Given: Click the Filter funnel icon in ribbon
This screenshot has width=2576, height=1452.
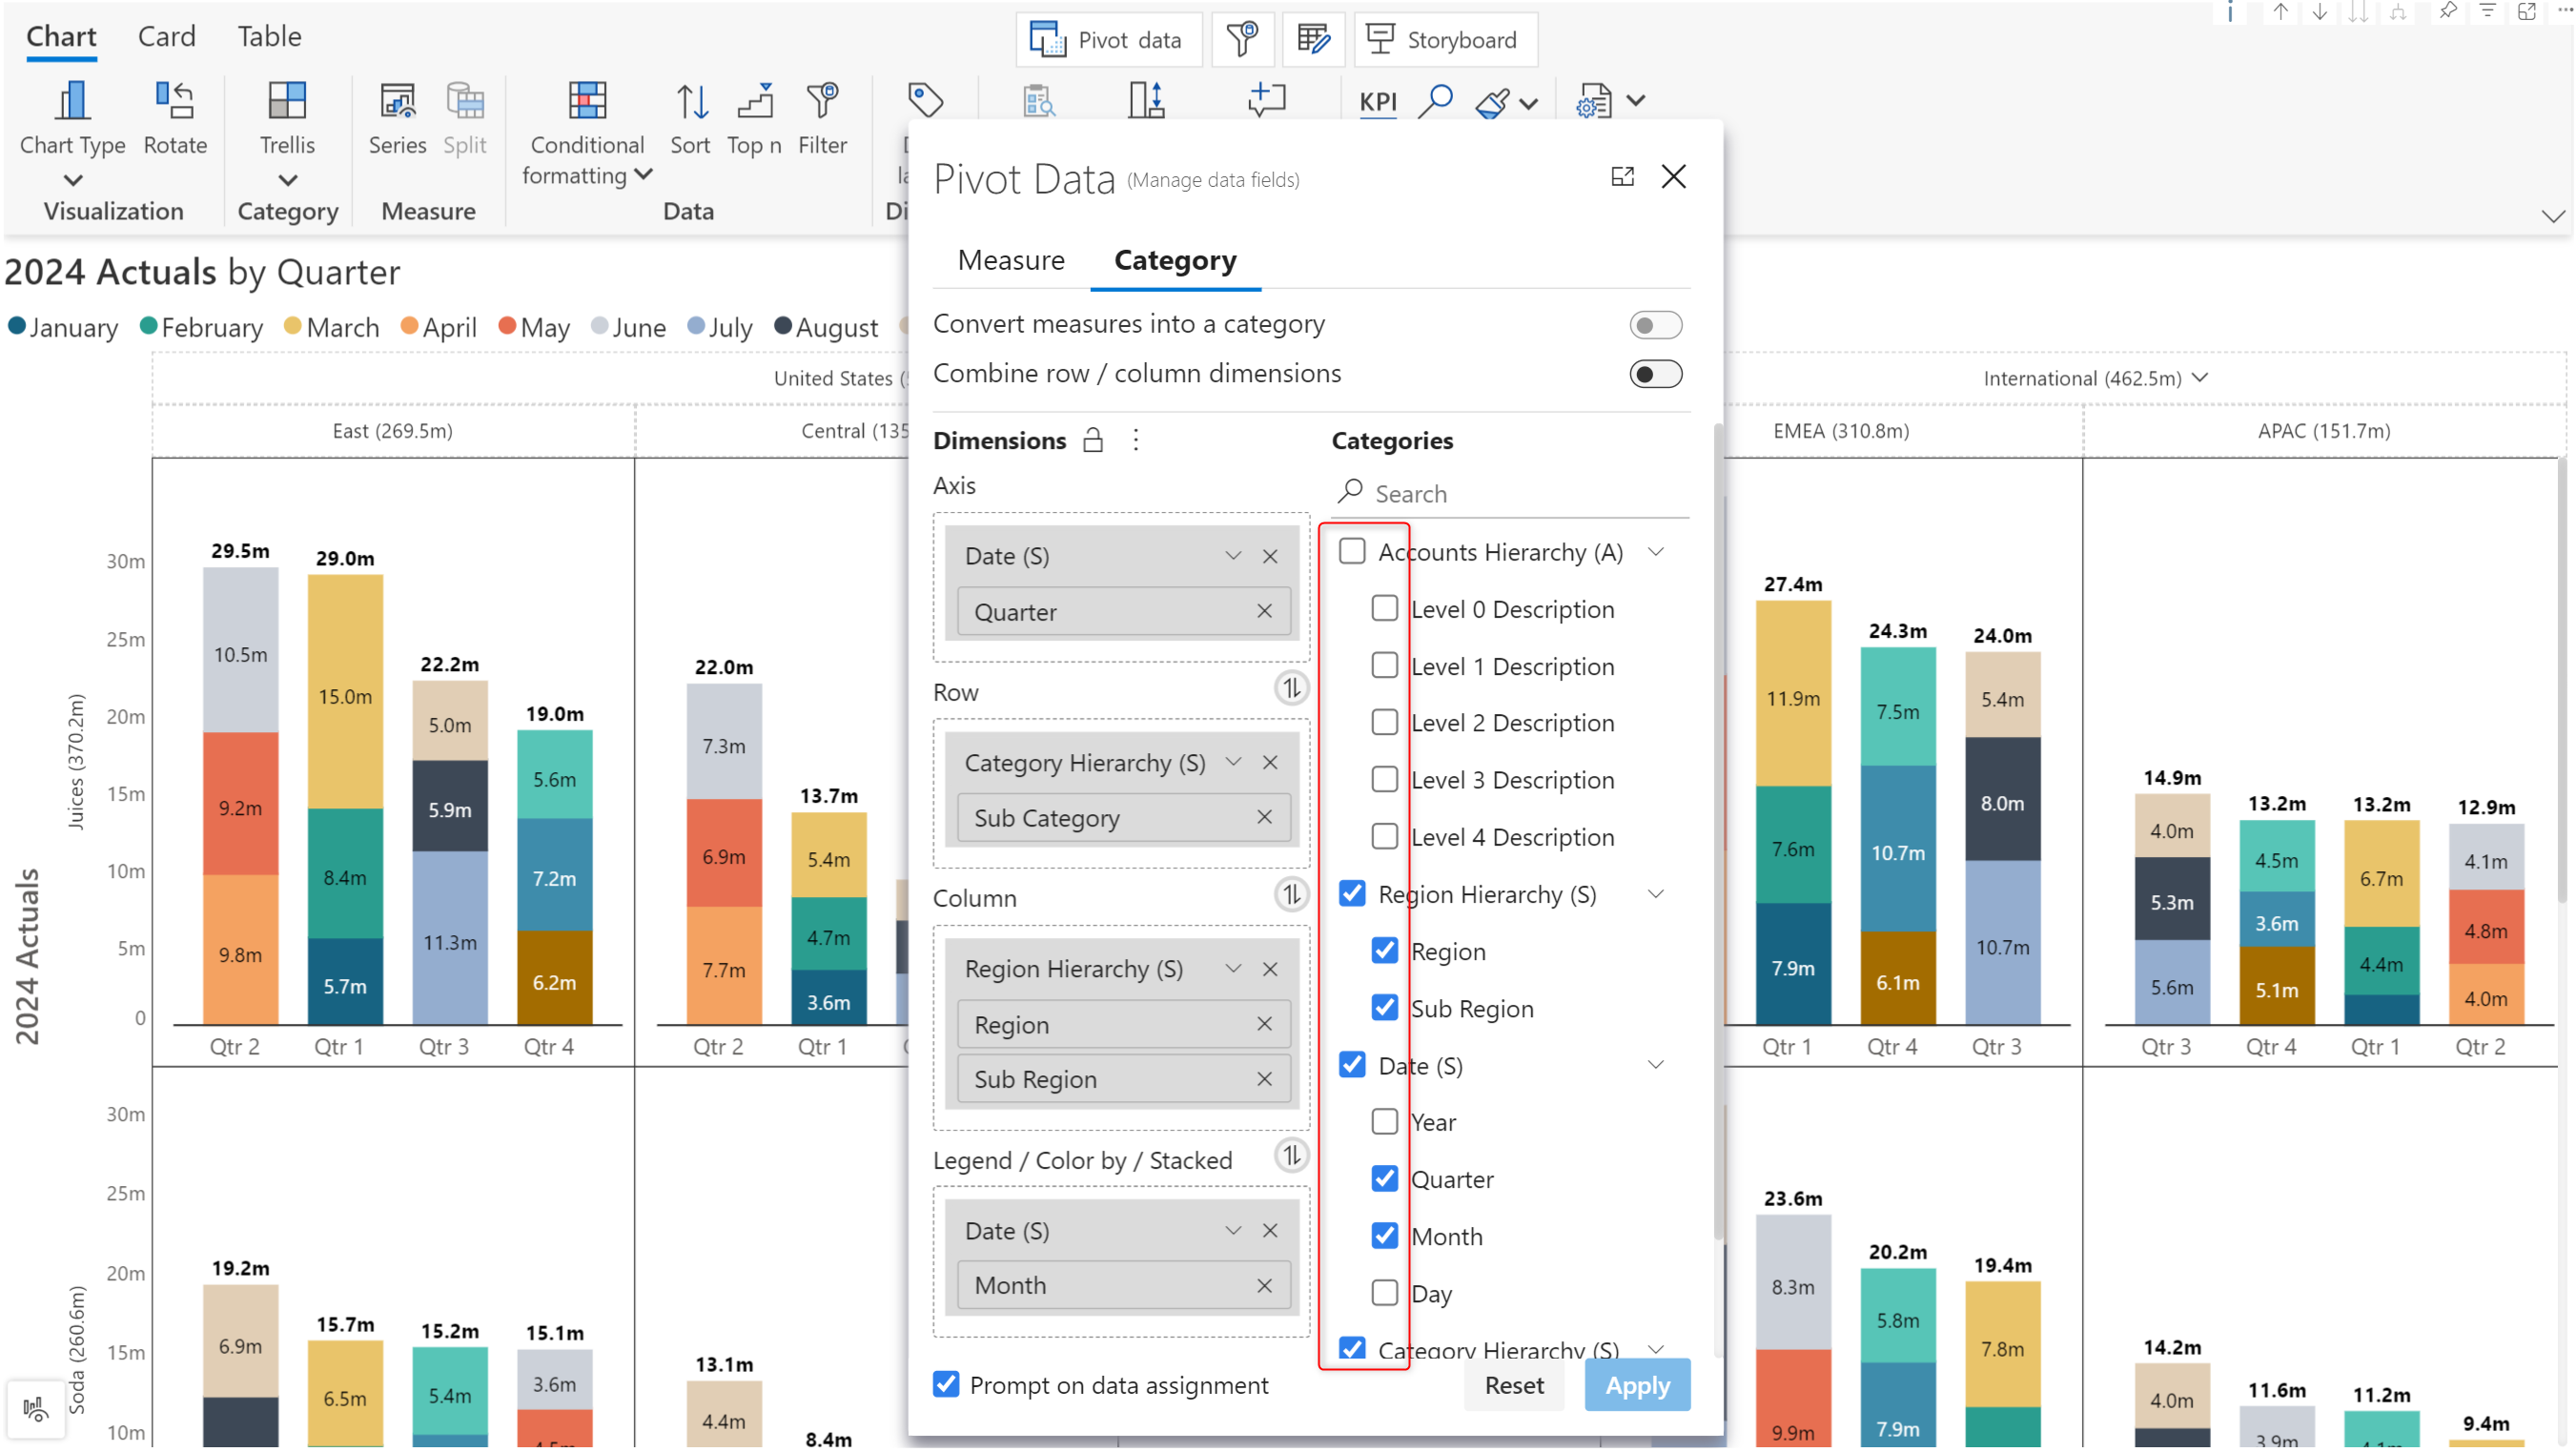Looking at the screenshot, I should coord(822,100).
